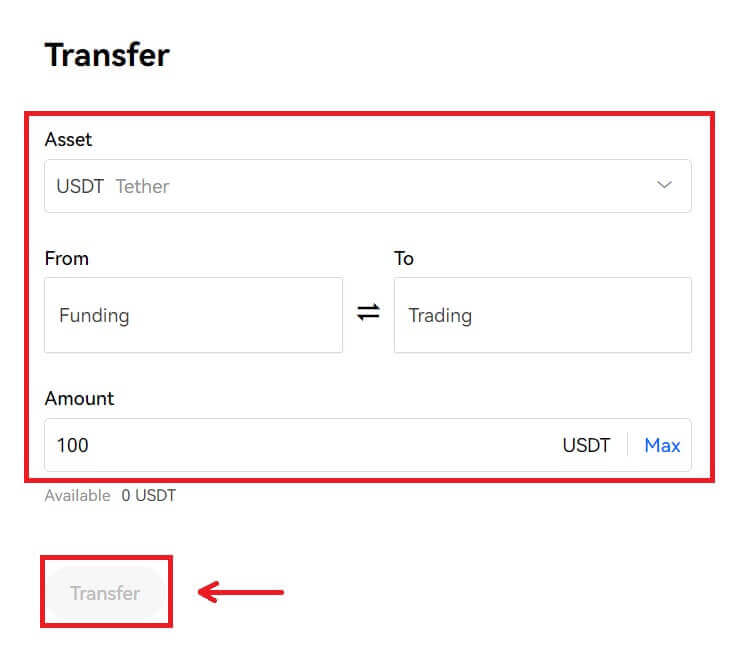Image resolution: width=739 pixels, height=656 pixels.
Task: Expand the Asset dropdown chevron
Action: click(664, 185)
